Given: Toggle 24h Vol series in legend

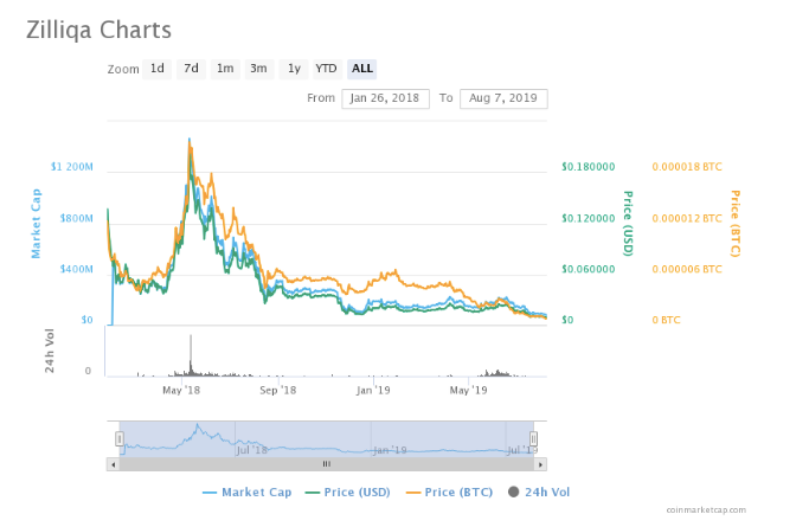Looking at the screenshot, I should pyautogui.click(x=539, y=492).
